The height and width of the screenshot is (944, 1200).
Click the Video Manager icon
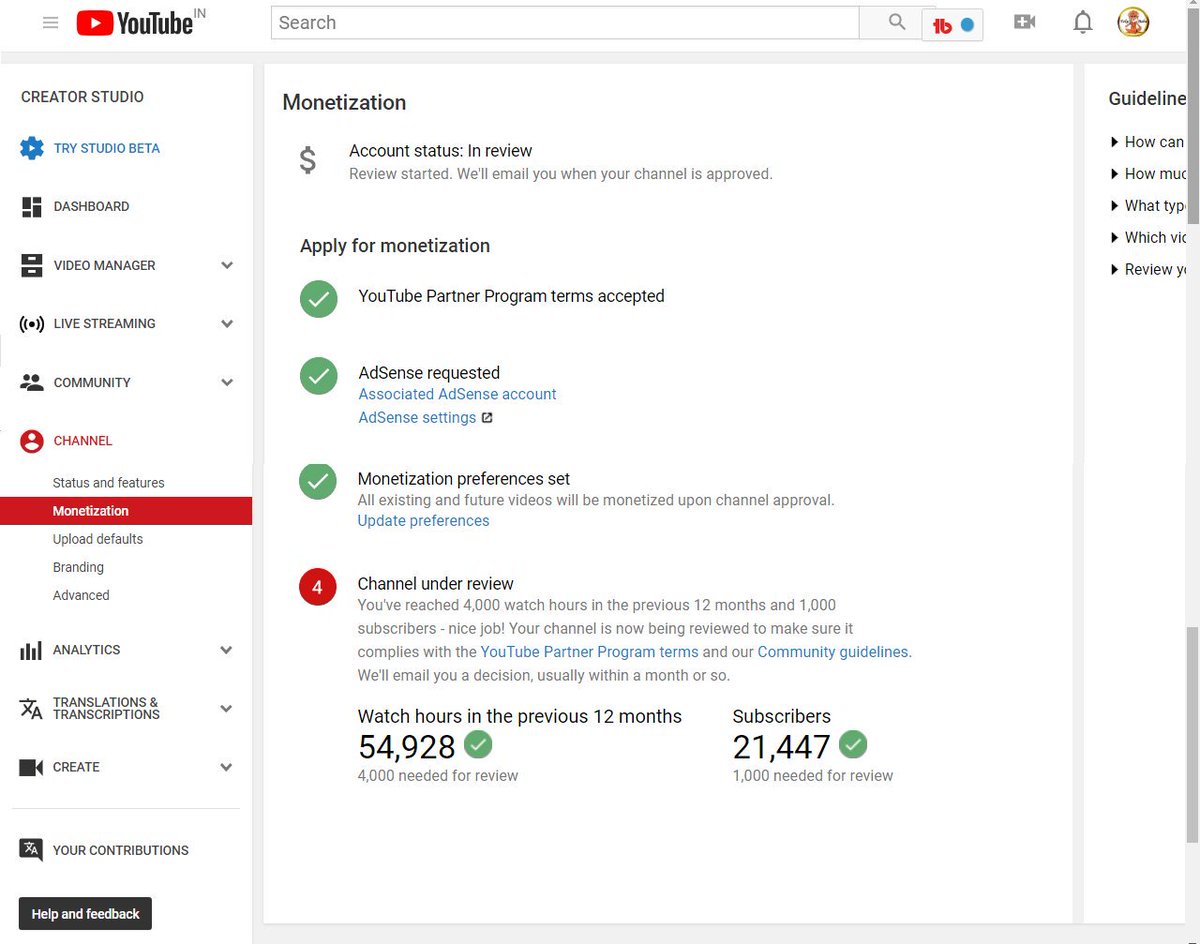click(x=32, y=265)
